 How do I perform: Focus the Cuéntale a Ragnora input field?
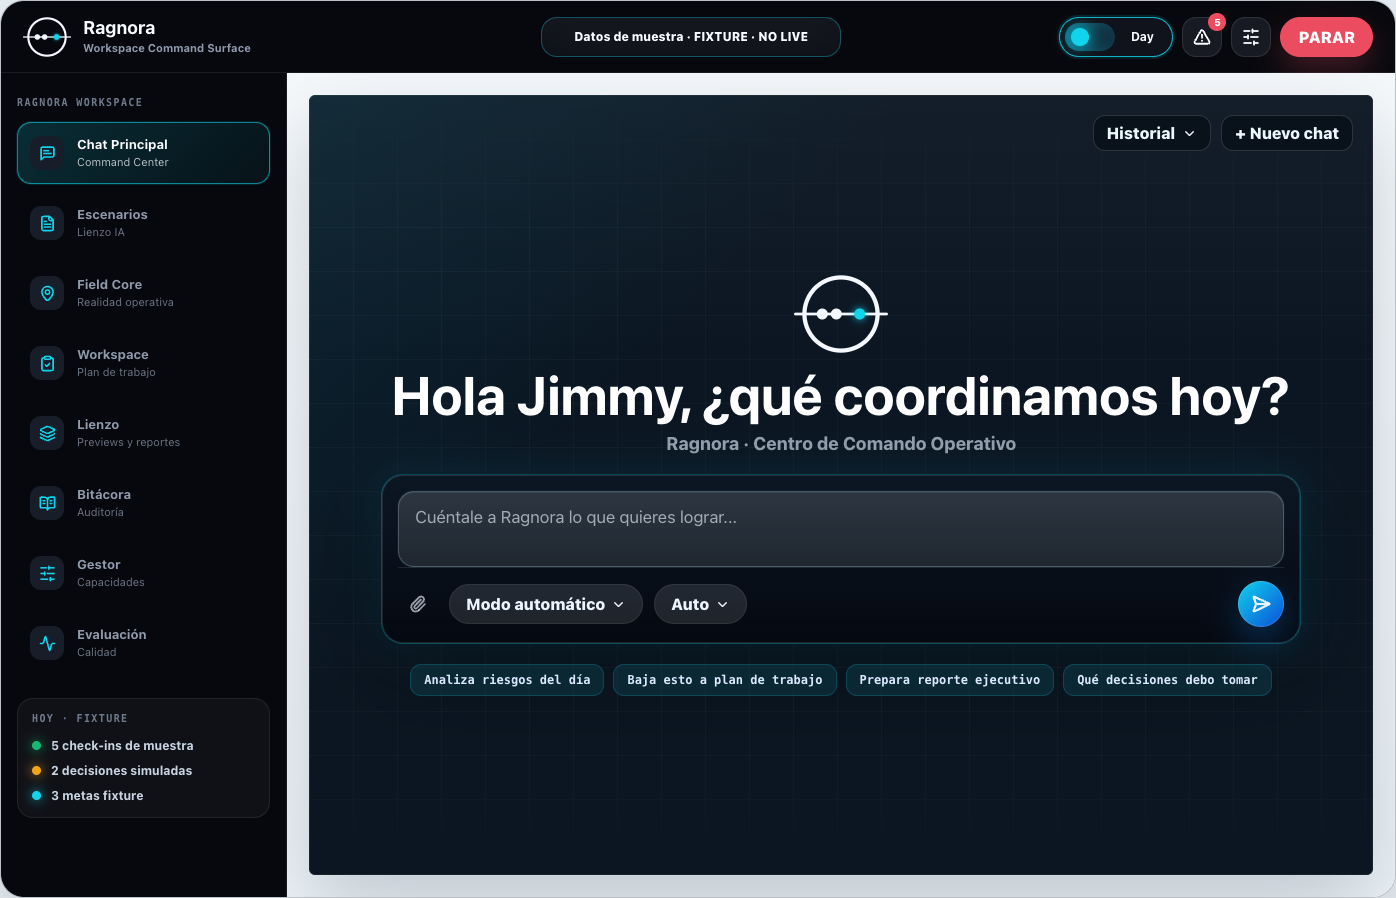[841, 529]
